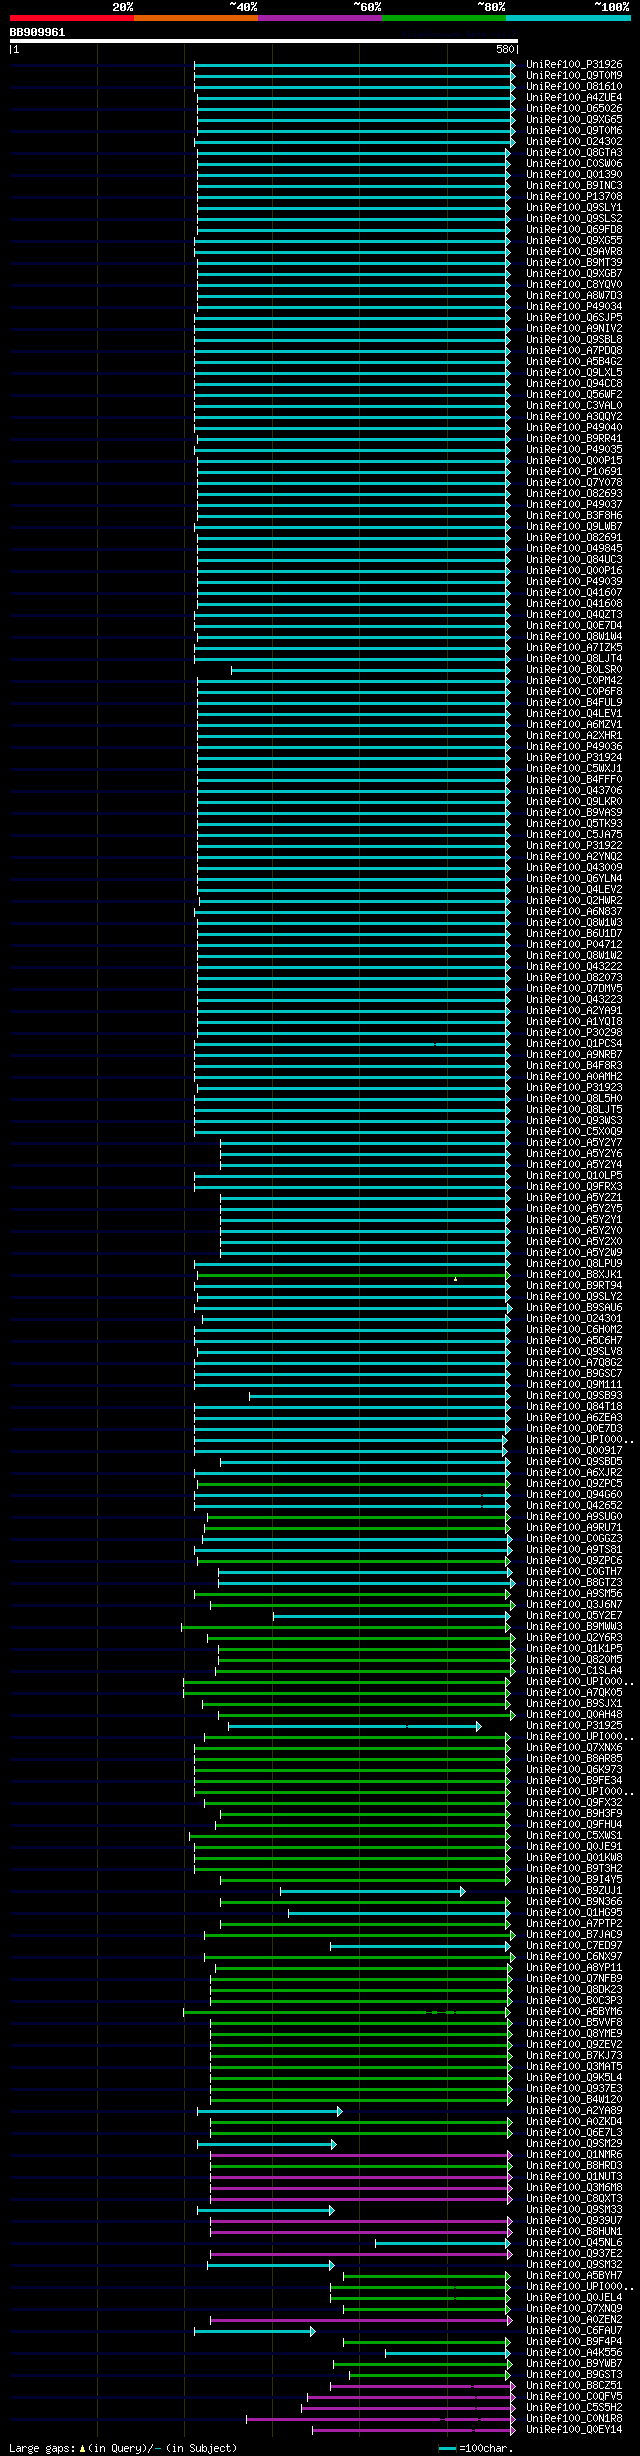Viewport: 640px width, 2456px height.
Task: Select UniRef100_B0LSR0 label
Action: (x=574, y=670)
